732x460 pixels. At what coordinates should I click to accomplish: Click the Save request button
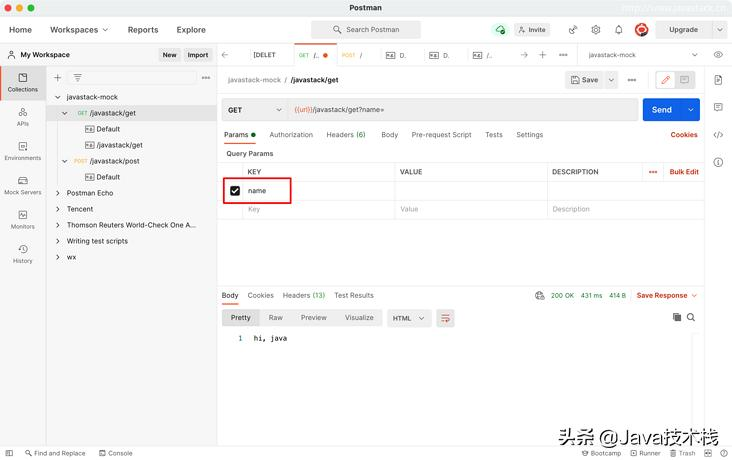coord(584,80)
